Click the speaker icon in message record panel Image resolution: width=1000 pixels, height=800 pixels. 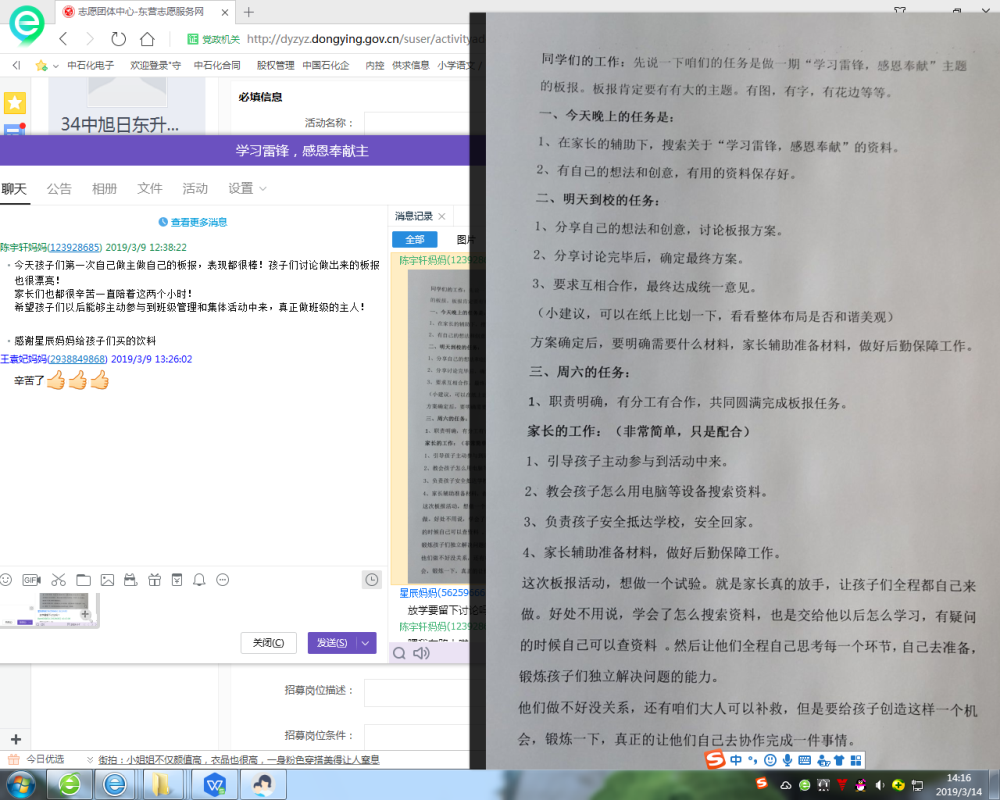[422, 653]
